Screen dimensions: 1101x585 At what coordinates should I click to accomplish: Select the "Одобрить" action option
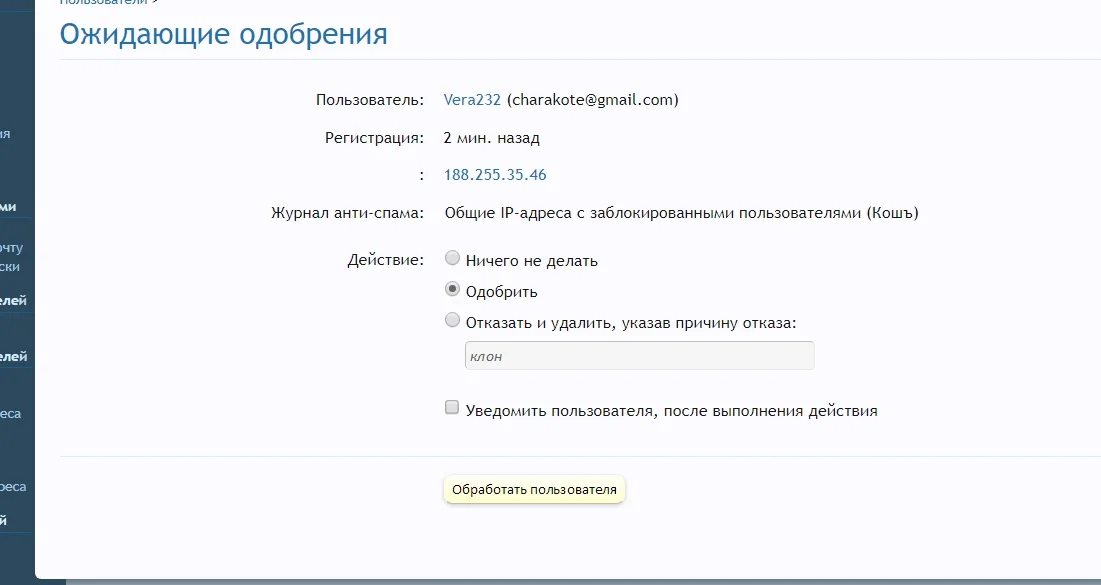pyautogui.click(x=451, y=290)
